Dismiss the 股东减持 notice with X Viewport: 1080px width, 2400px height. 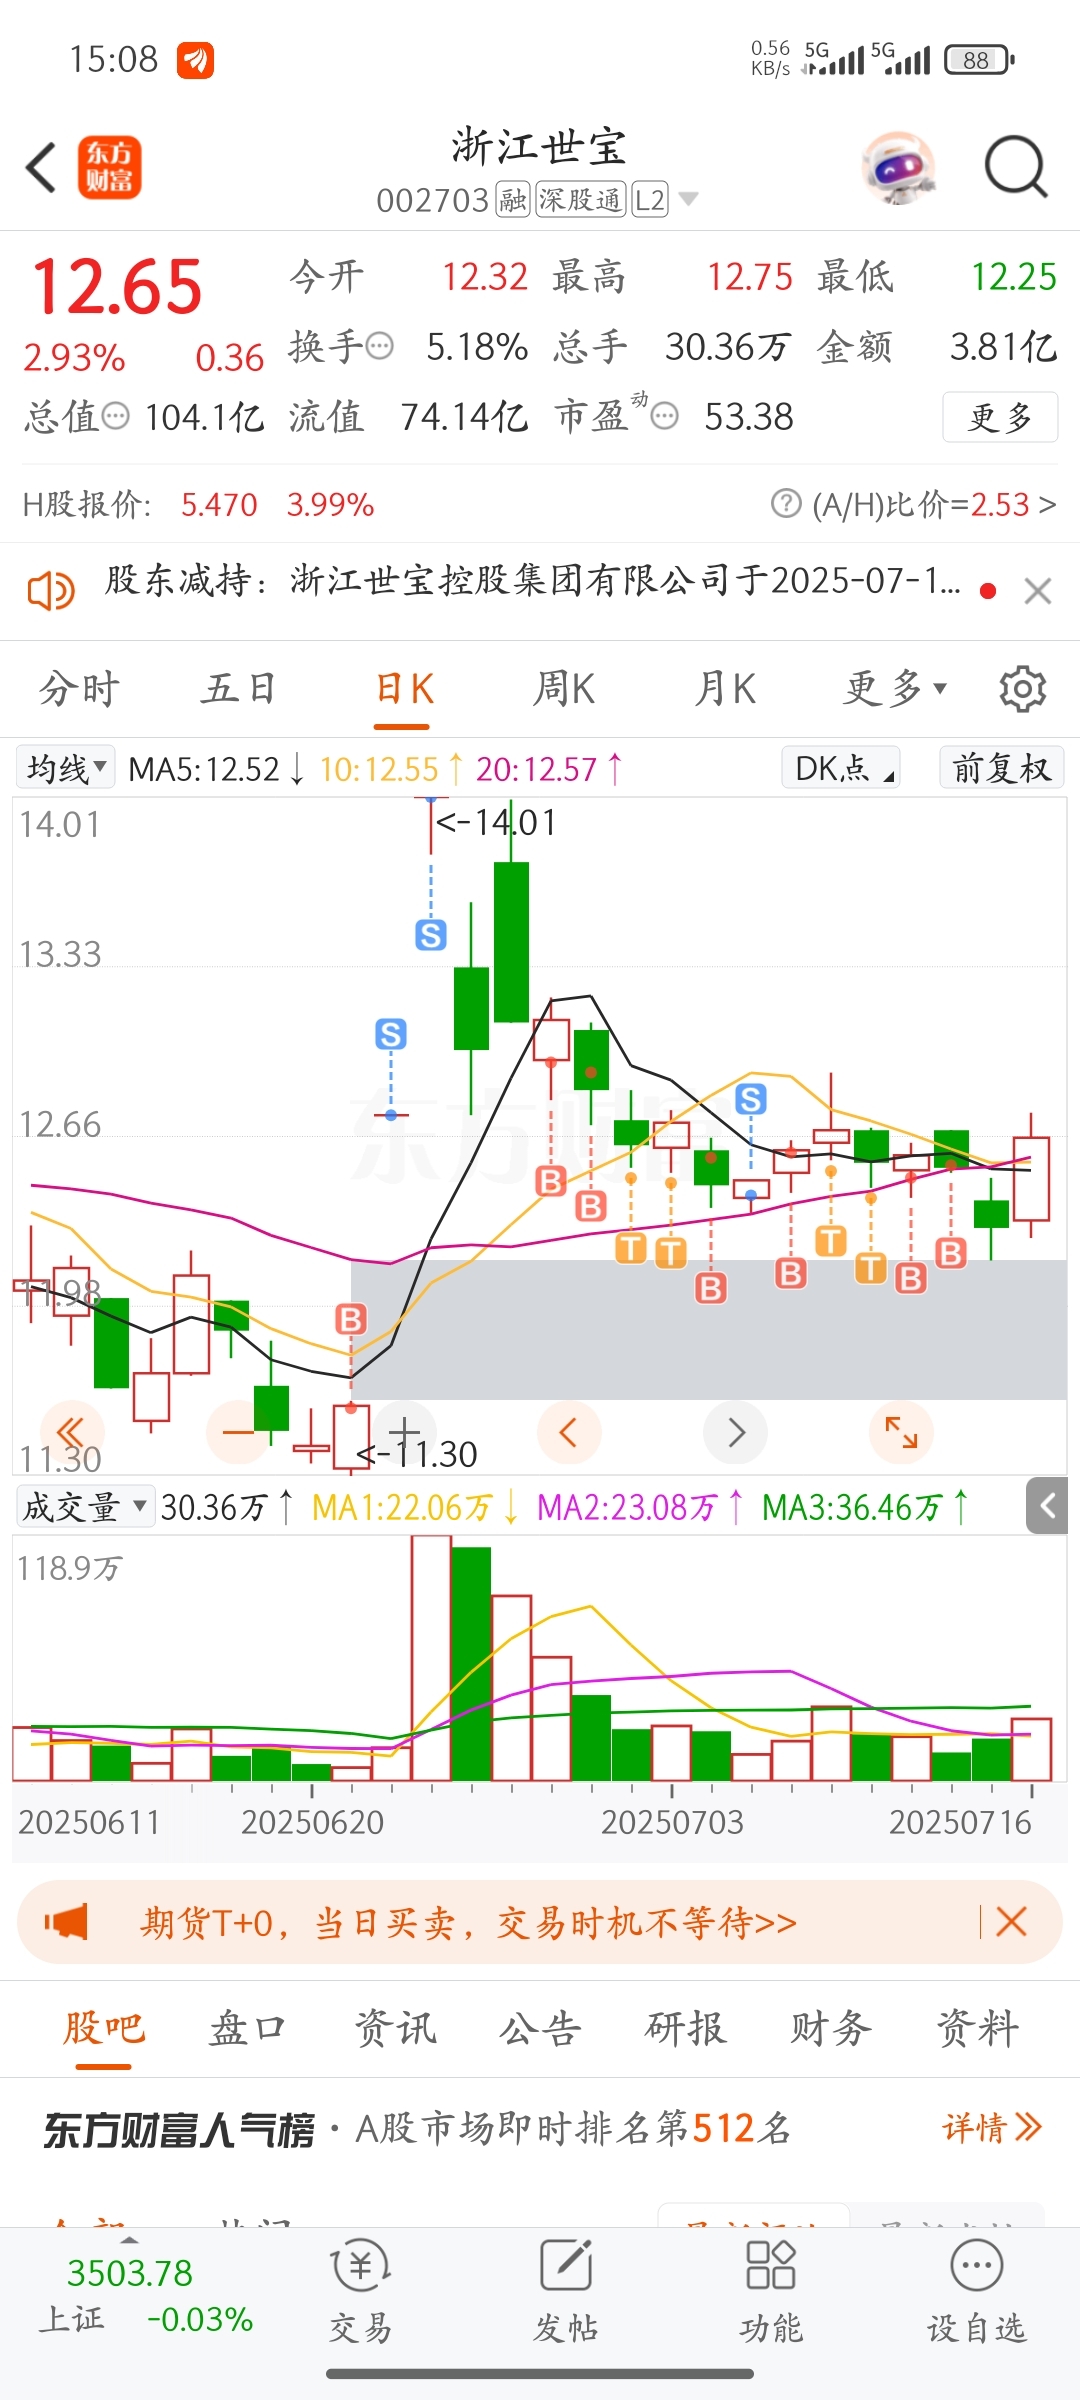(1038, 591)
